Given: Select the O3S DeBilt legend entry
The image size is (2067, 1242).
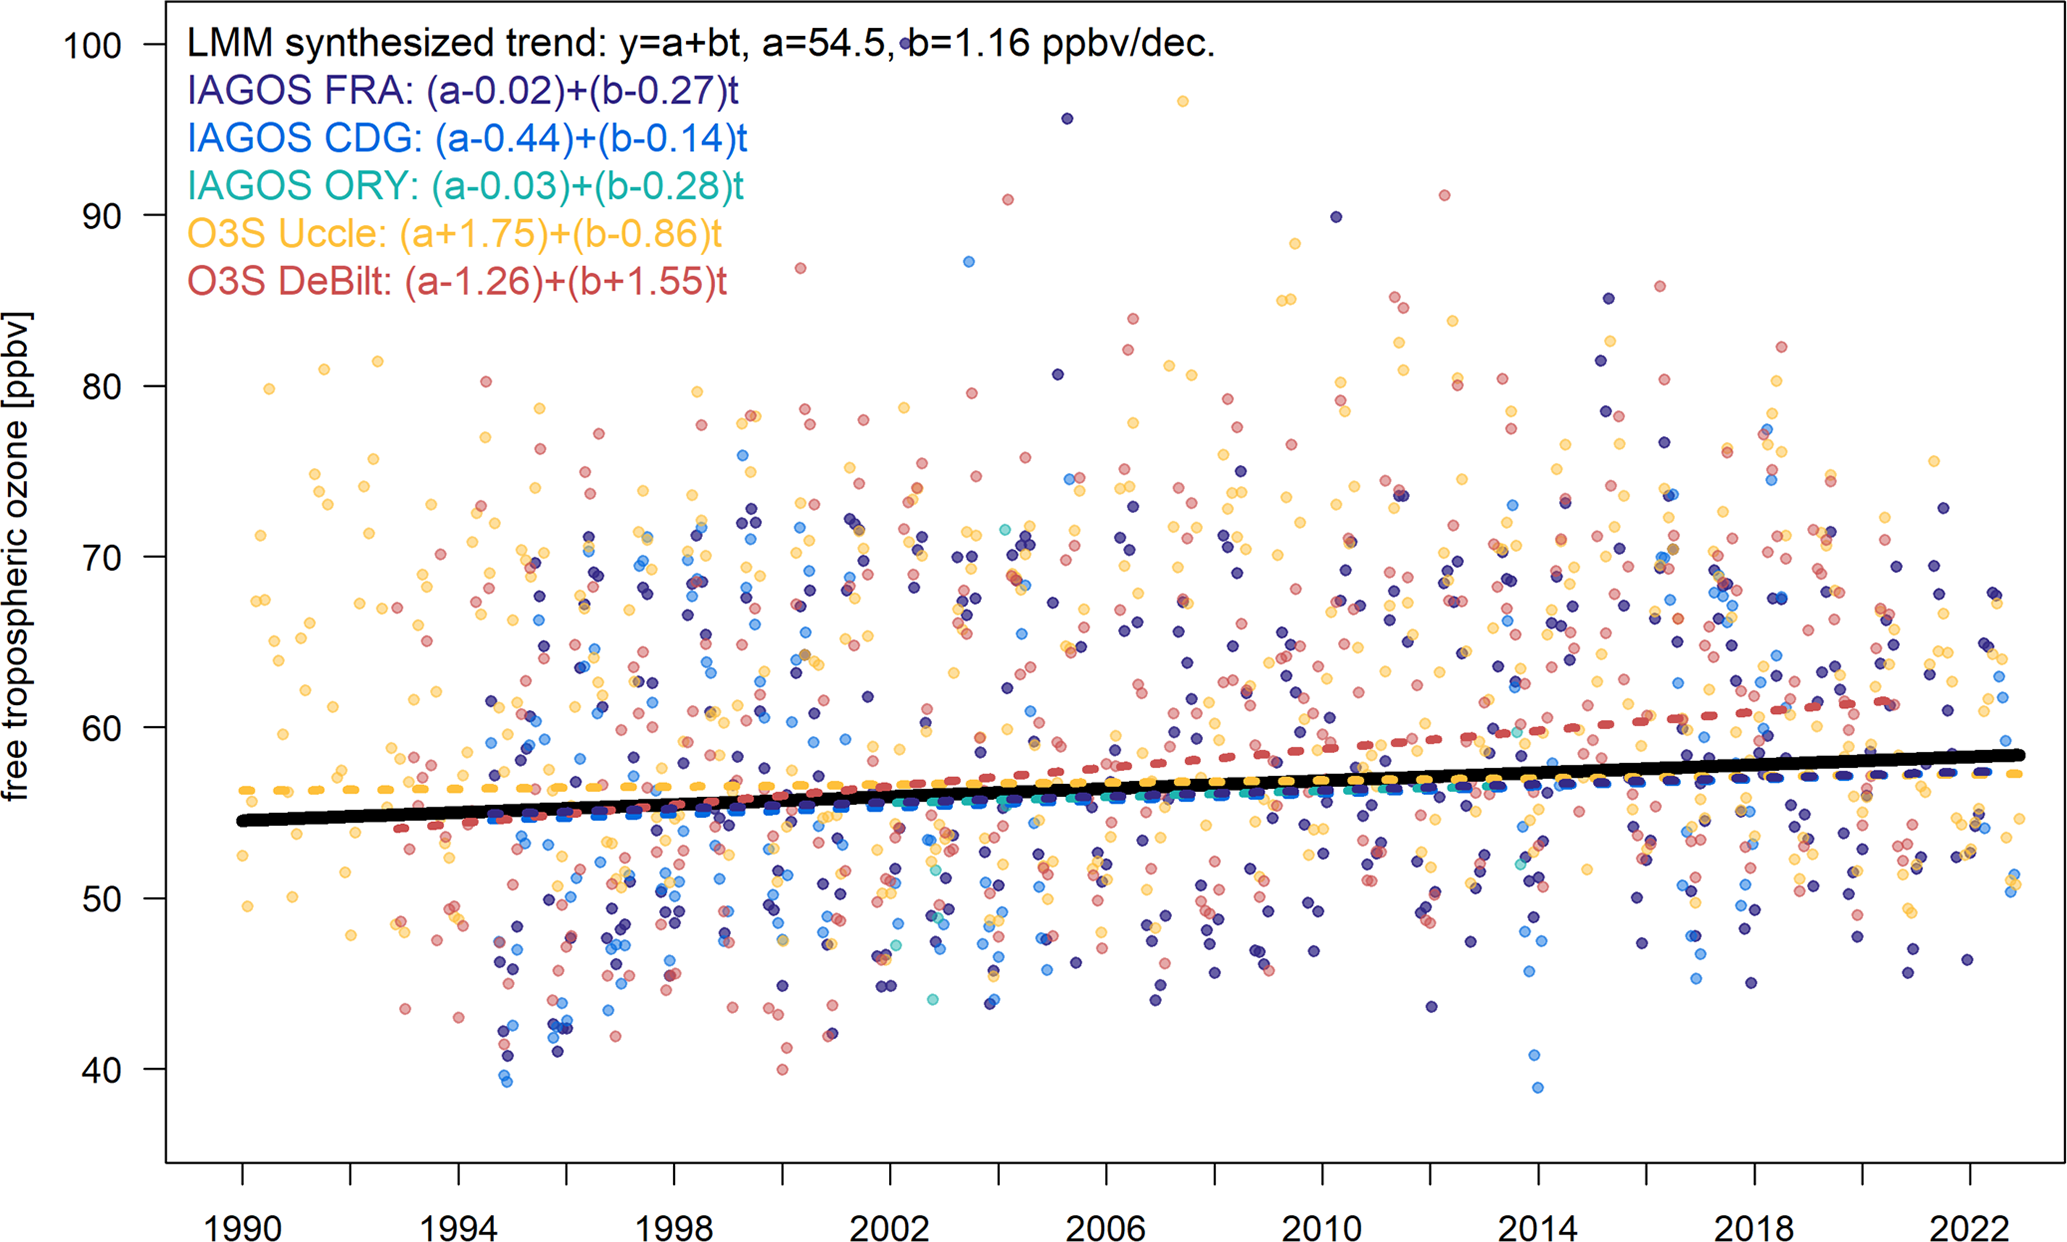Looking at the screenshot, I should coord(457,282).
